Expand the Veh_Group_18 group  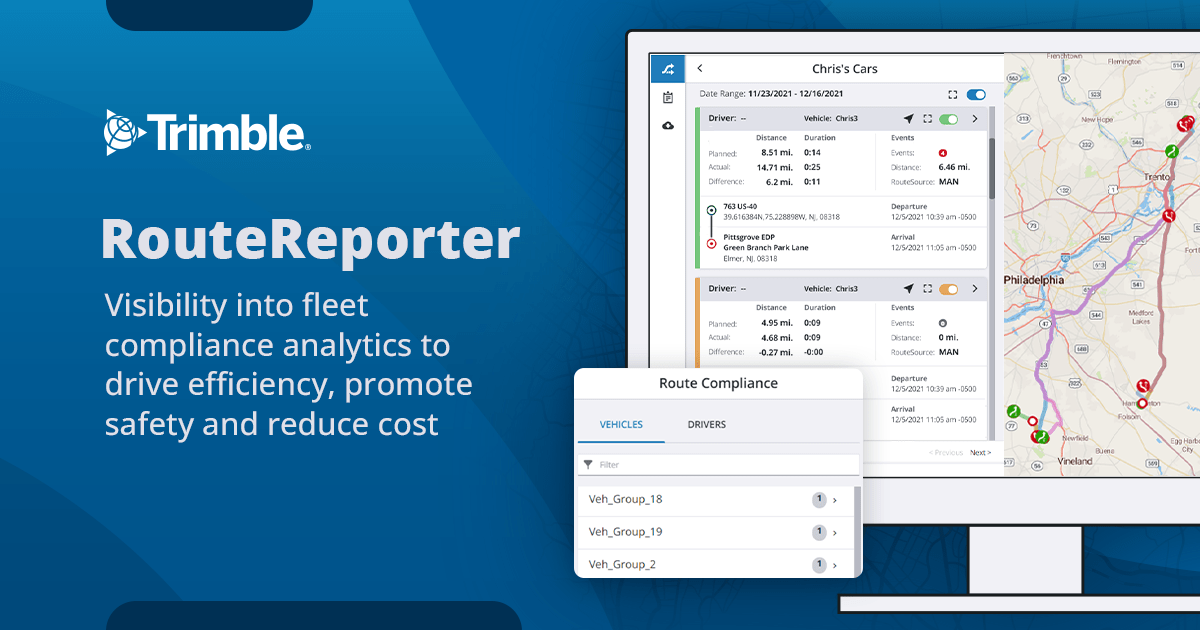tap(833, 500)
